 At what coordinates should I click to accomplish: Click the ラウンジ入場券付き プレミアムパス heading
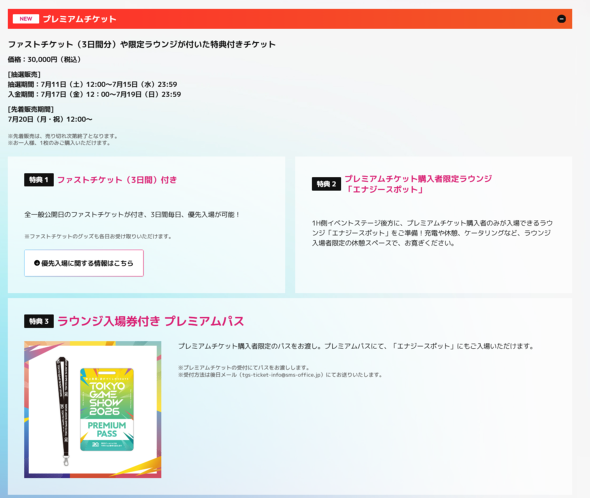pos(151,321)
